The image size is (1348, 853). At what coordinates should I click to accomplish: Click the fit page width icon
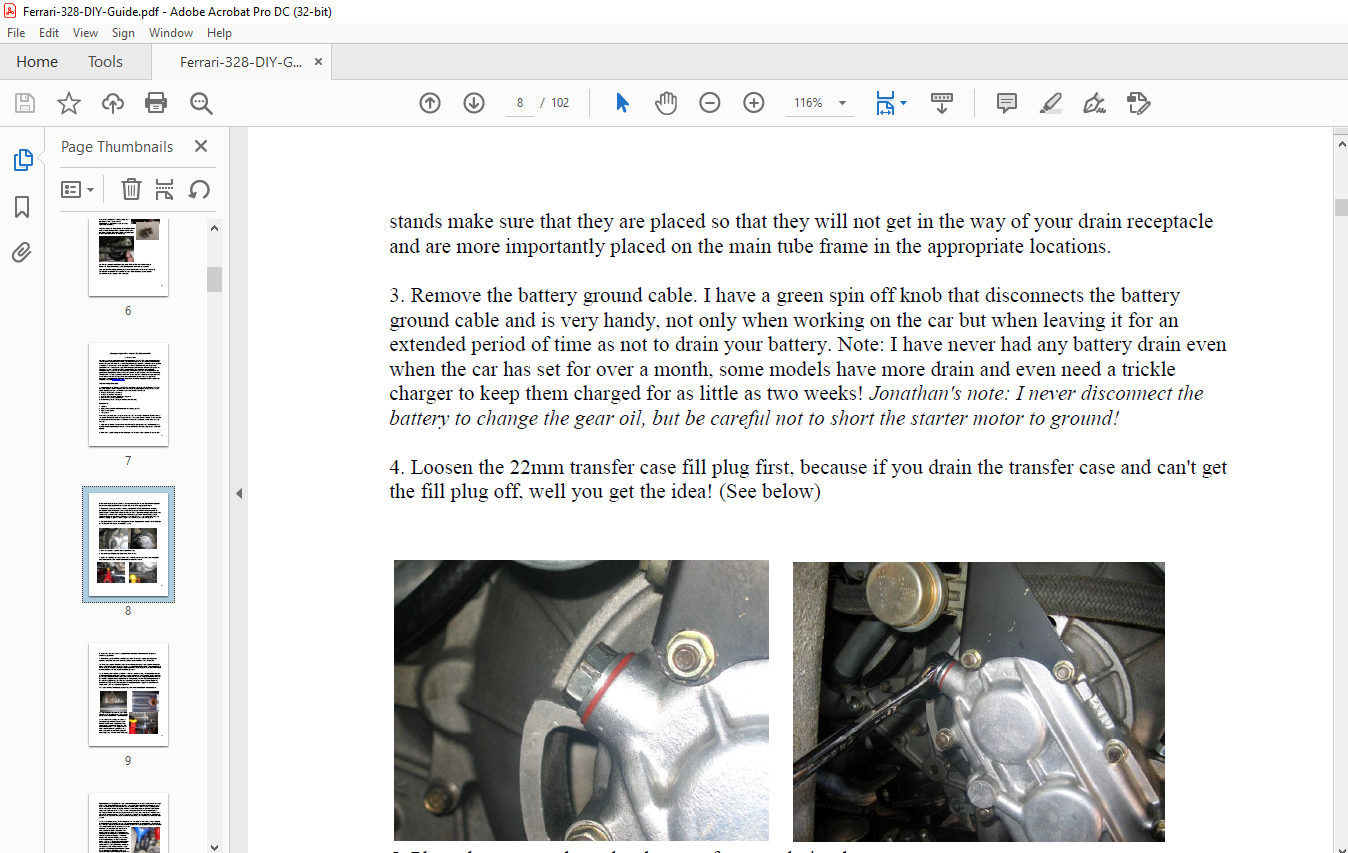[x=885, y=103]
